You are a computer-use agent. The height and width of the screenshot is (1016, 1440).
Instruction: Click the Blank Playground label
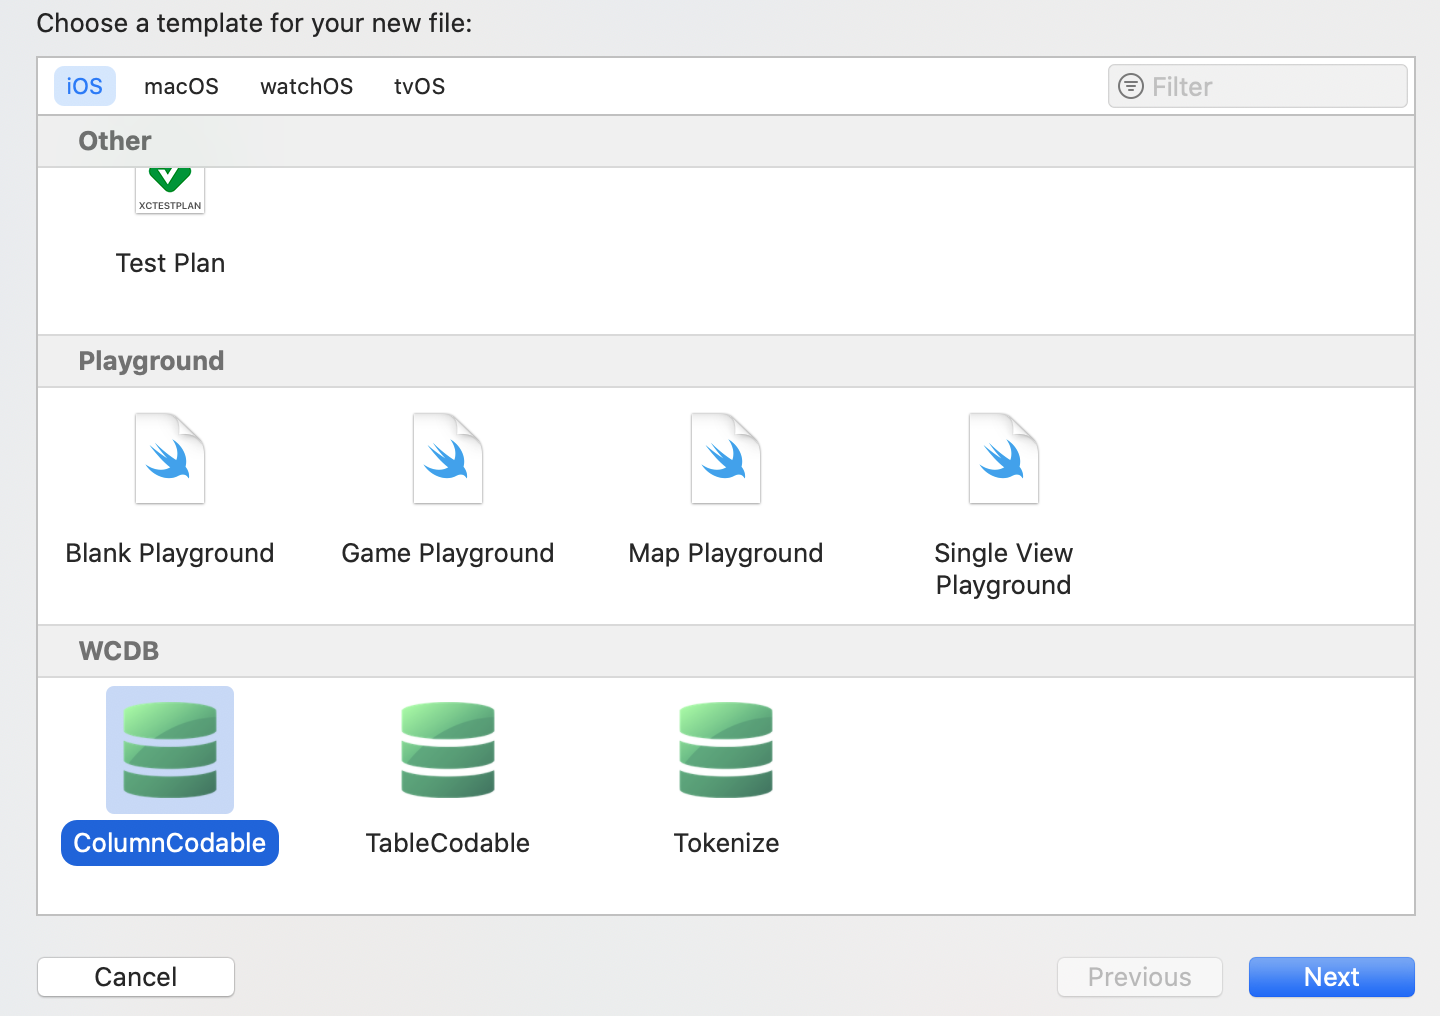(170, 553)
